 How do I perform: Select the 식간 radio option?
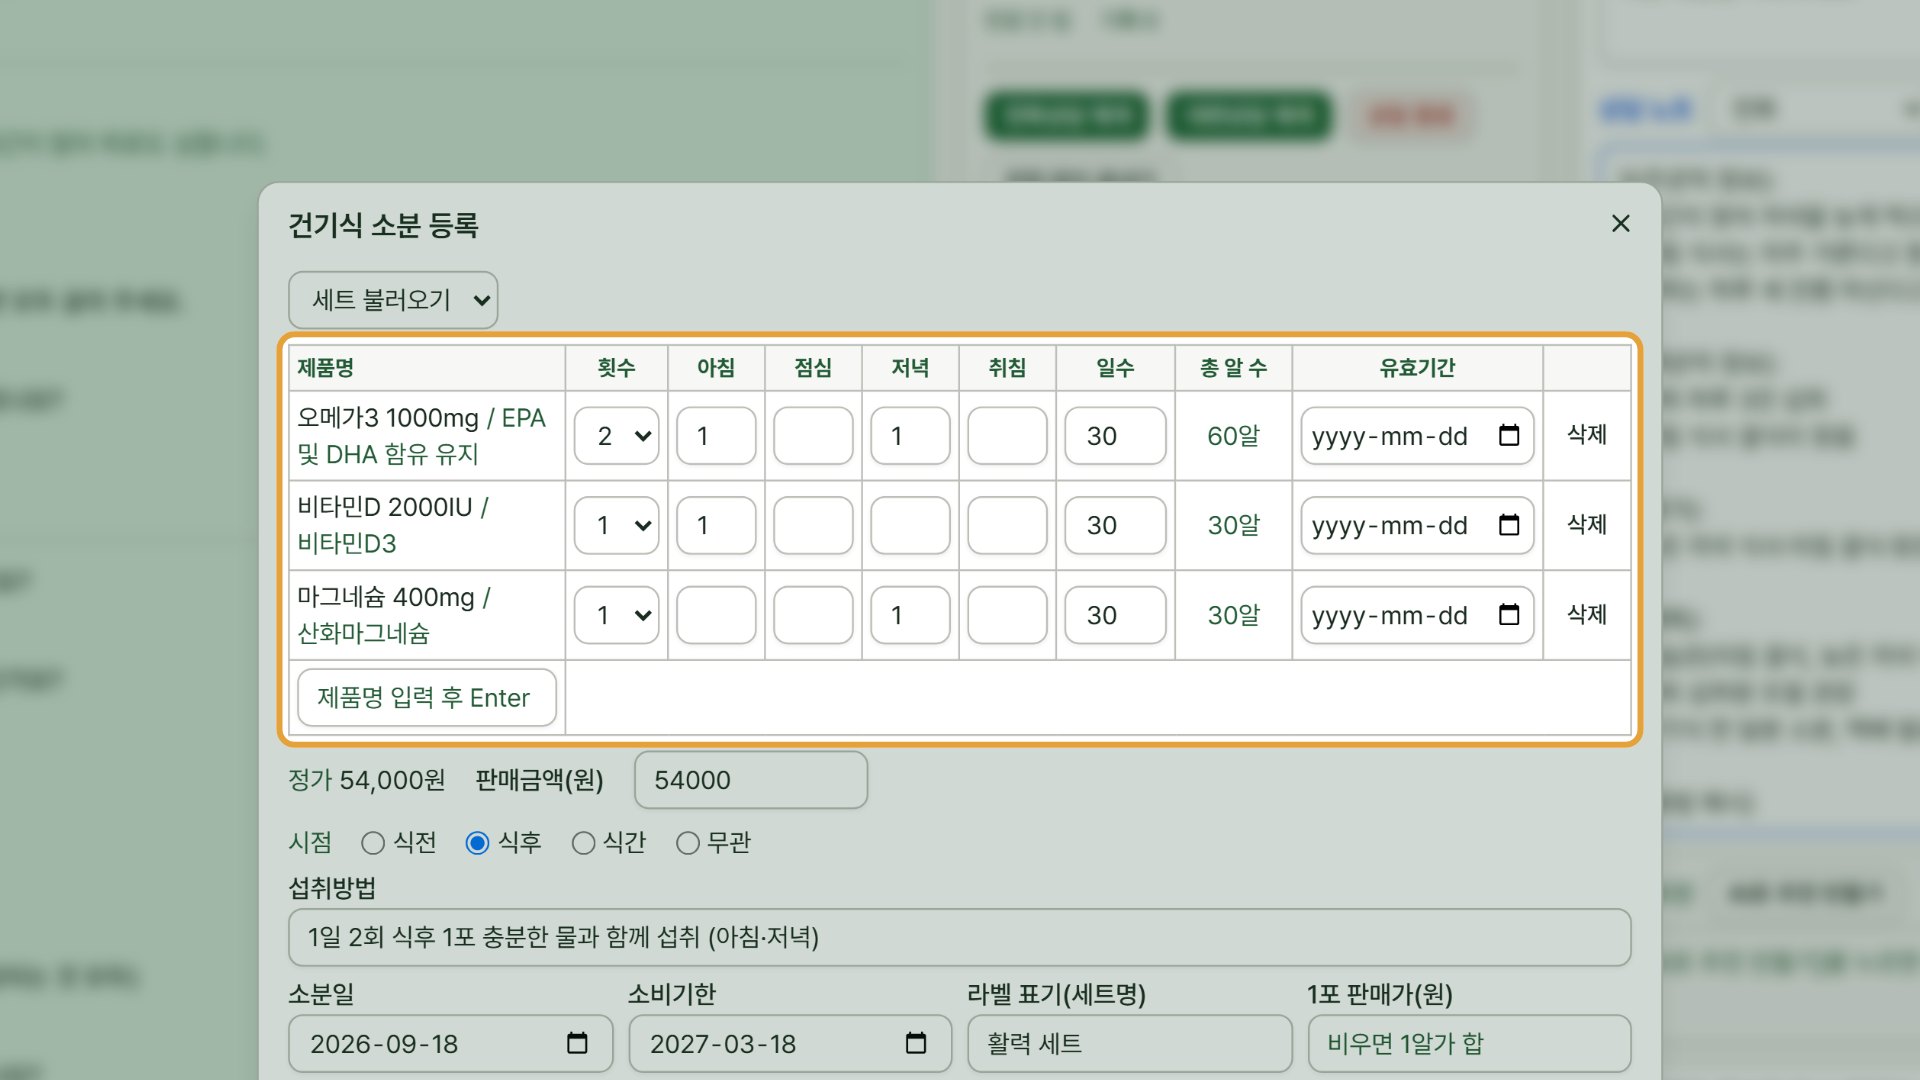pyautogui.click(x=583, y=843)
